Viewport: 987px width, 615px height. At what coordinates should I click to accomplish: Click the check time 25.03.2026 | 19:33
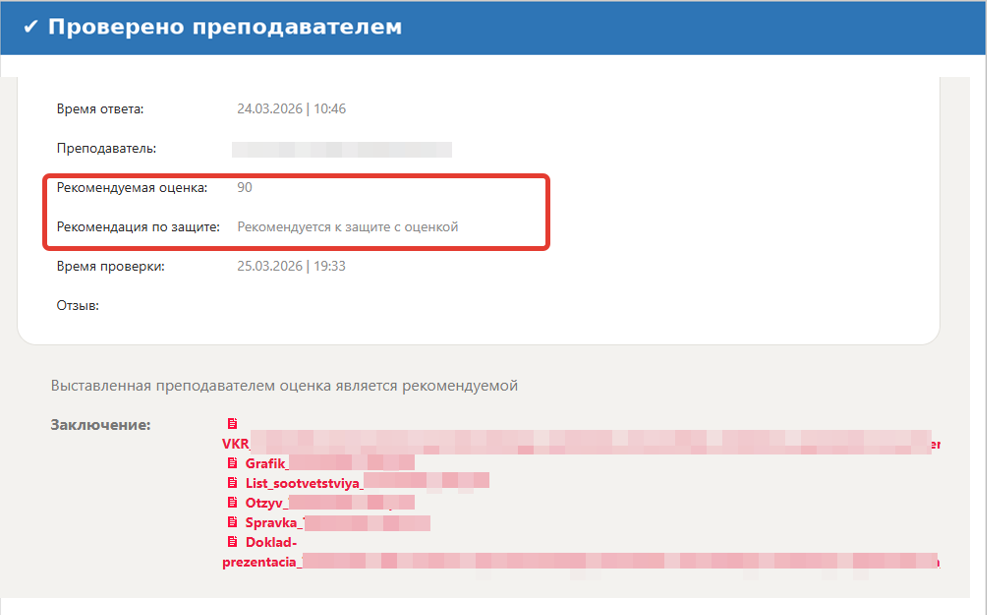(291, 266)
